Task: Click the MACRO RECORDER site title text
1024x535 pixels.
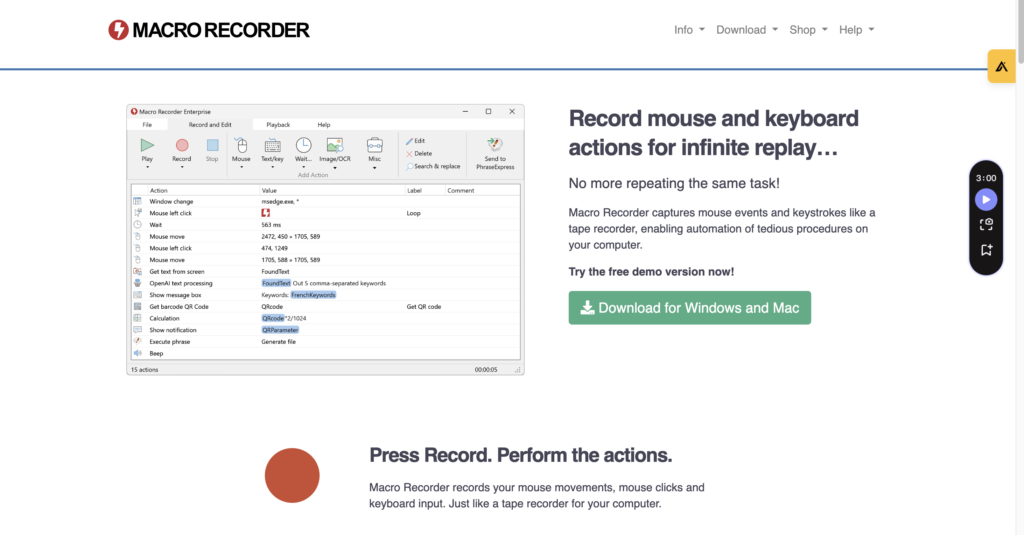Action: click(221, 30)
